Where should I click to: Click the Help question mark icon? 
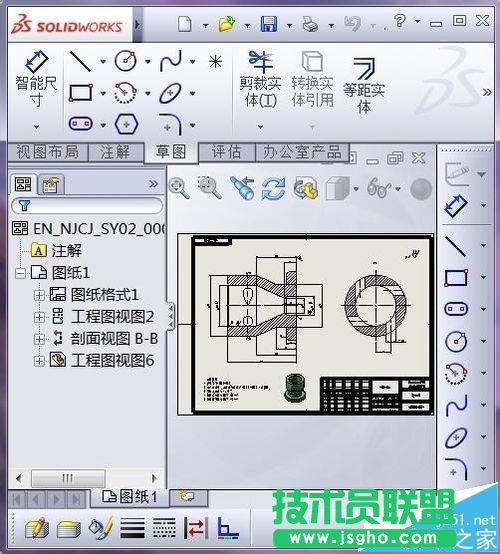399,20
